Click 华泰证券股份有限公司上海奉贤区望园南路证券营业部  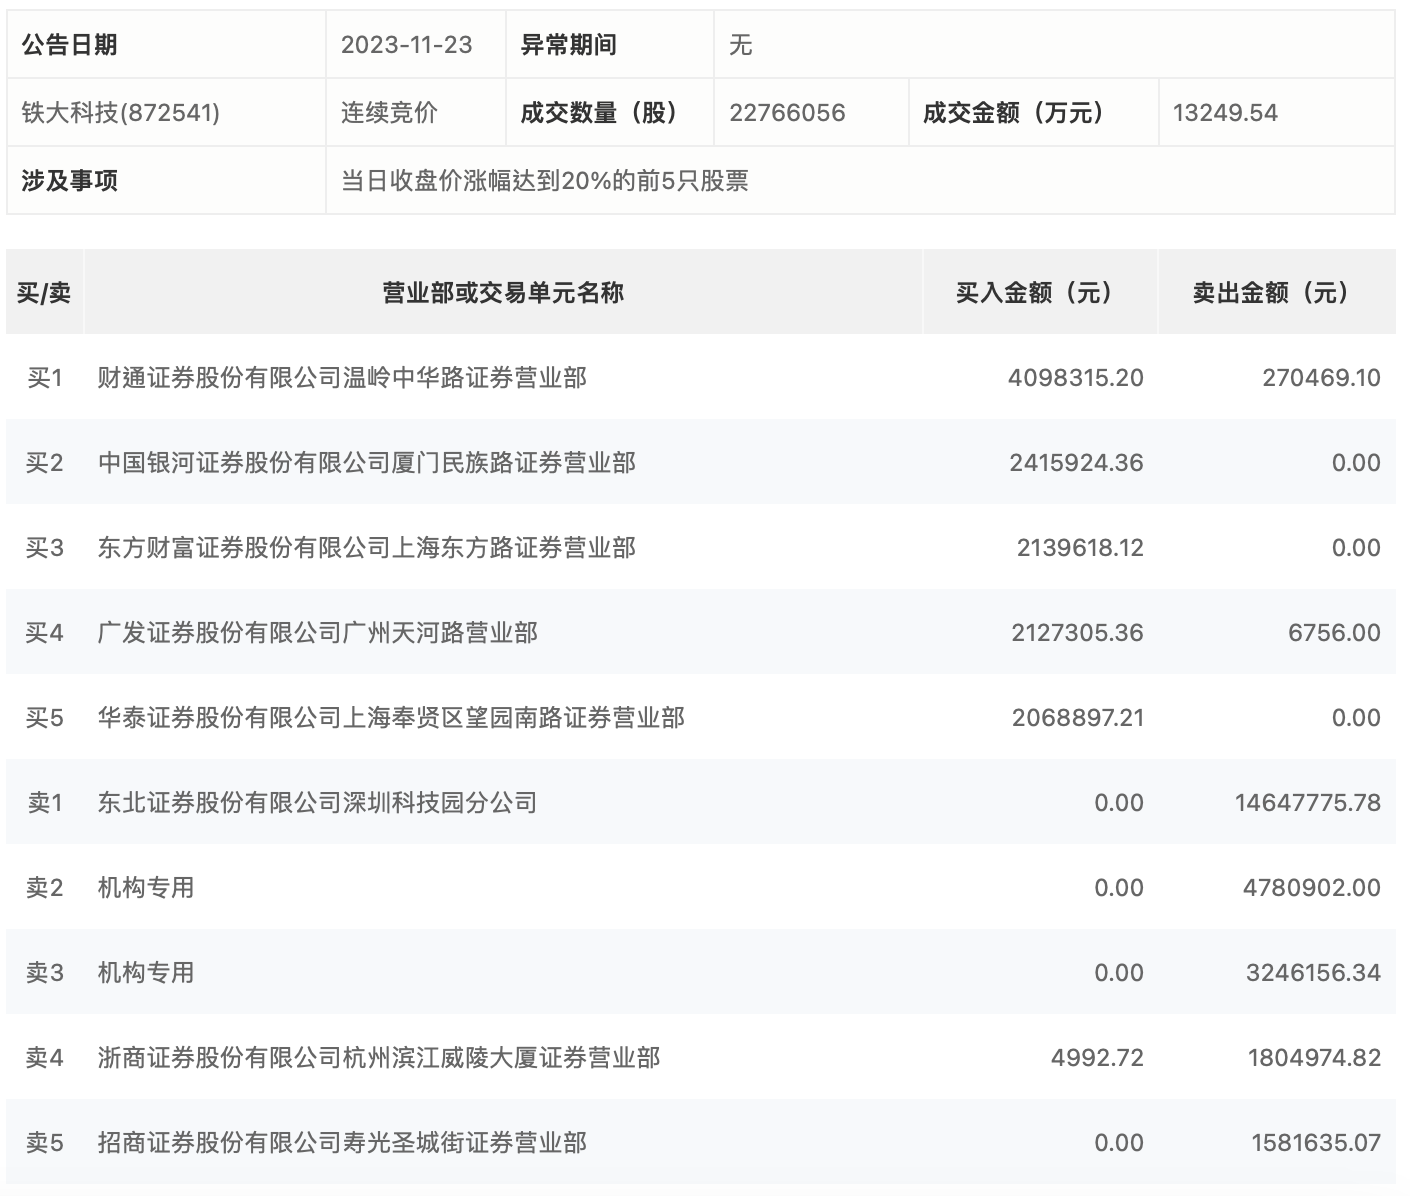[391, 718]
